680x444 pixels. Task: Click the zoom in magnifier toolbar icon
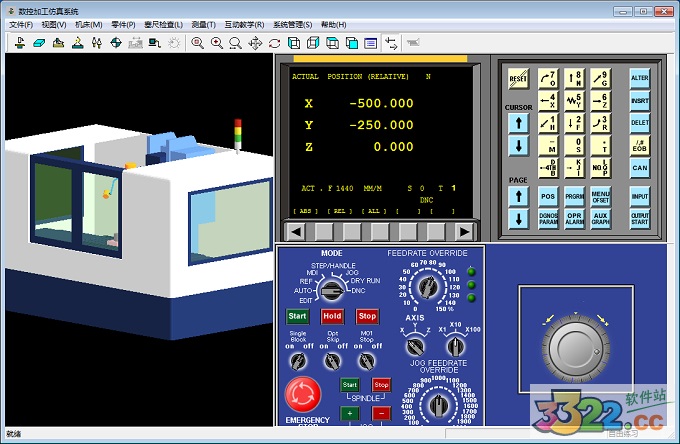[x=217, y=43]
